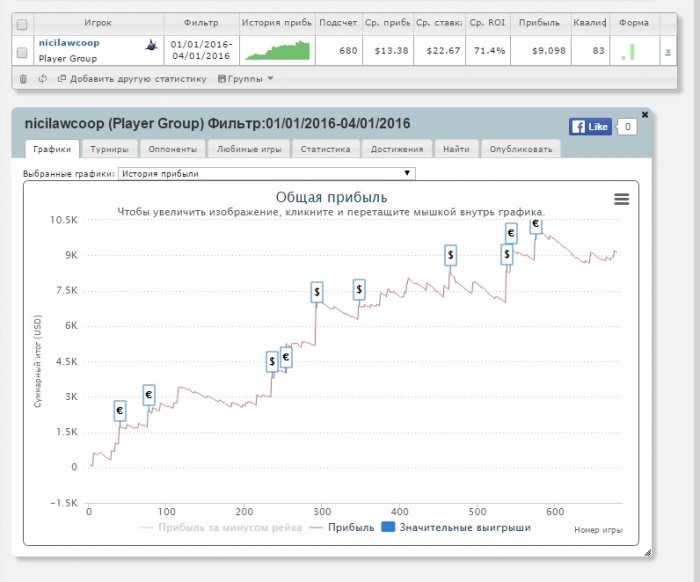Image resolution: width=700 pixels, height=582 pixels.
Task: Sort by the Игрок column header
Action: [x=98, y=23]
